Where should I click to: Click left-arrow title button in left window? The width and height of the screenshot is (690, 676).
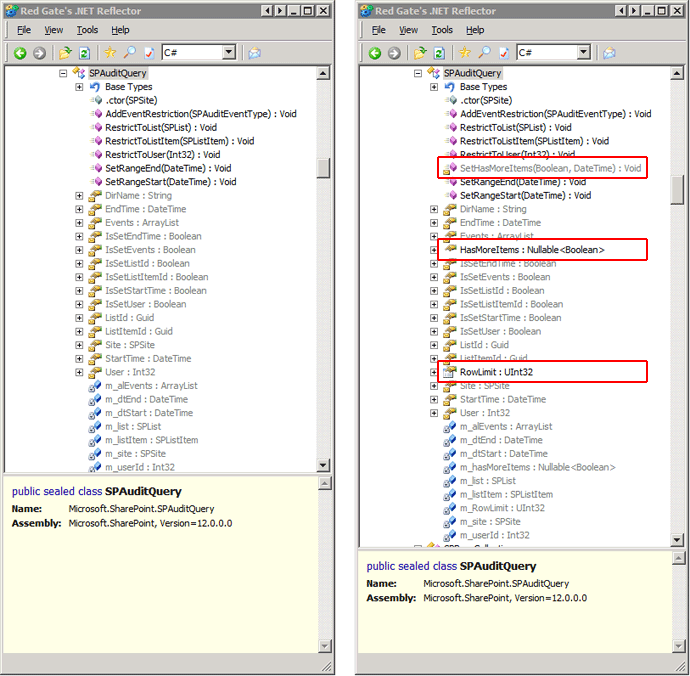[266, 11]
